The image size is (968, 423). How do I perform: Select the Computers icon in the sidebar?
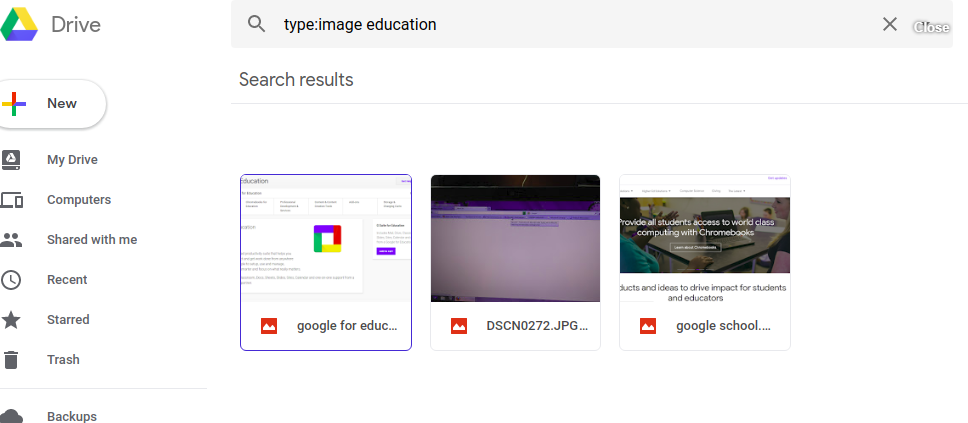(12, 200)
